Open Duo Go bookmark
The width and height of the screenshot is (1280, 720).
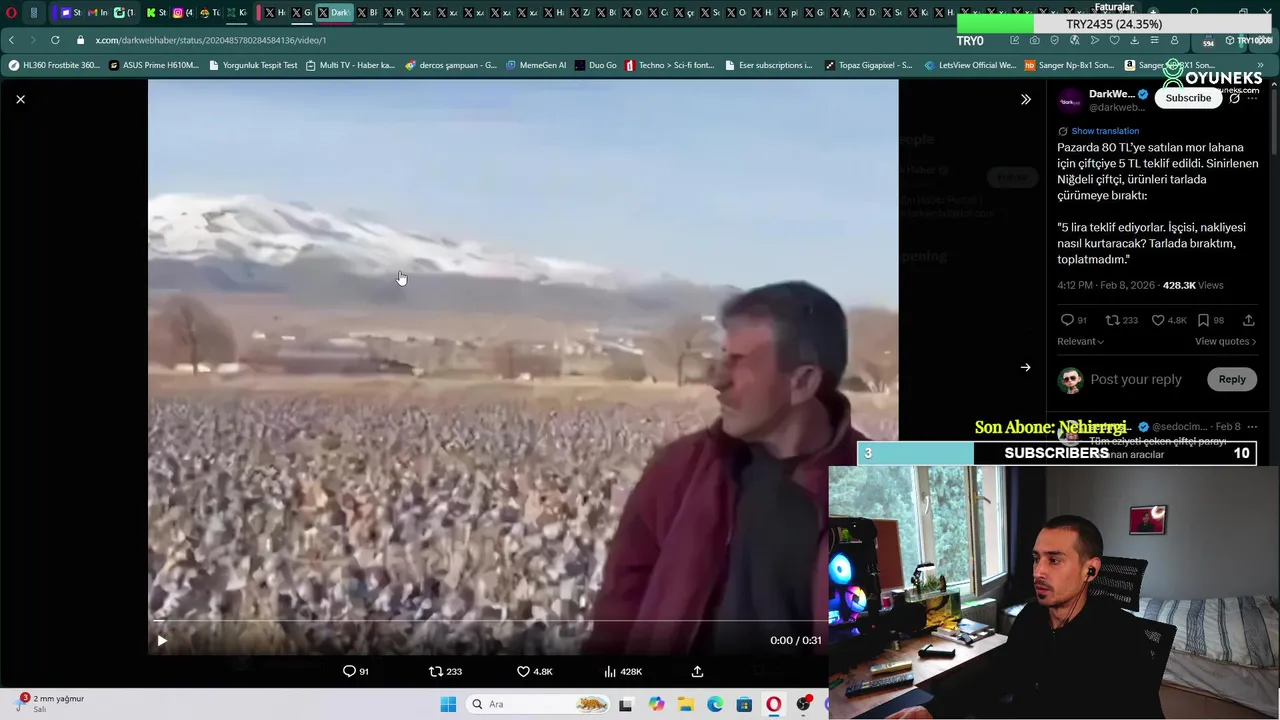(x=596, y=65)
